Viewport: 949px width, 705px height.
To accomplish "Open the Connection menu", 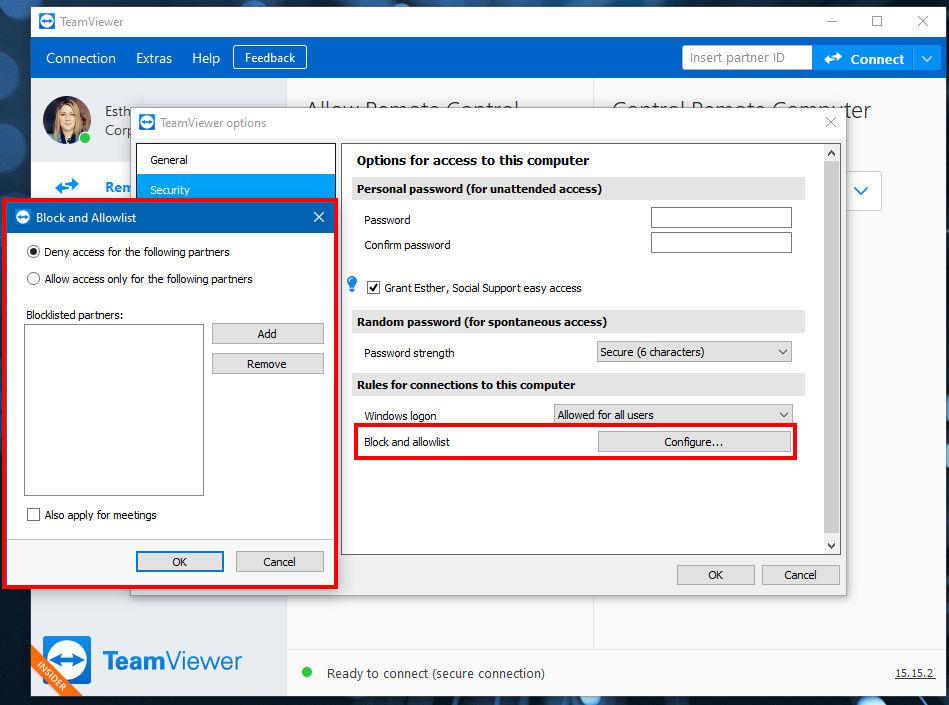I will click(x=81, y=59).
